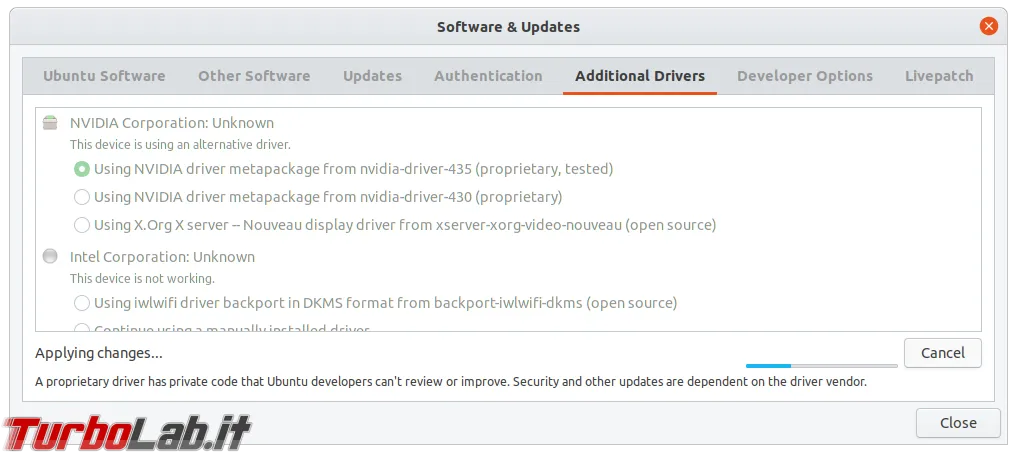Switch to the Ubuntu Software tab
Viewport: 1017px width, 454px height.
tap(104, 76)
